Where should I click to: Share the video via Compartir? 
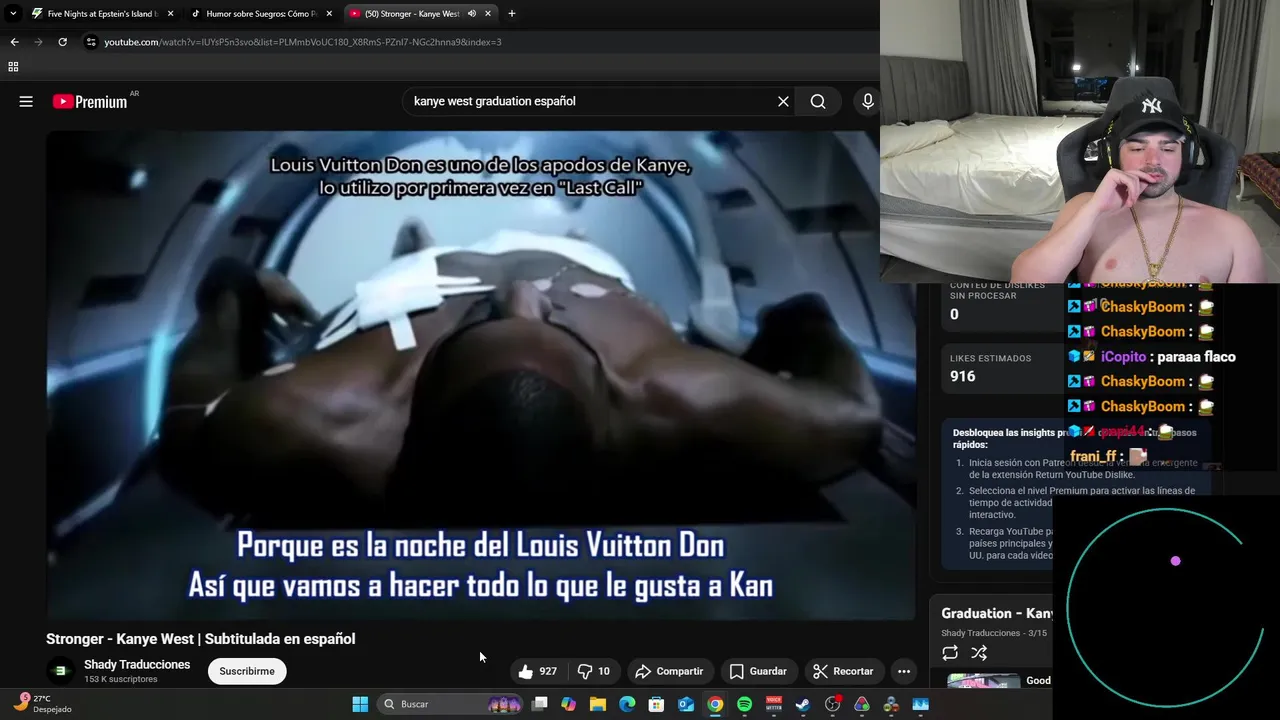669,671
